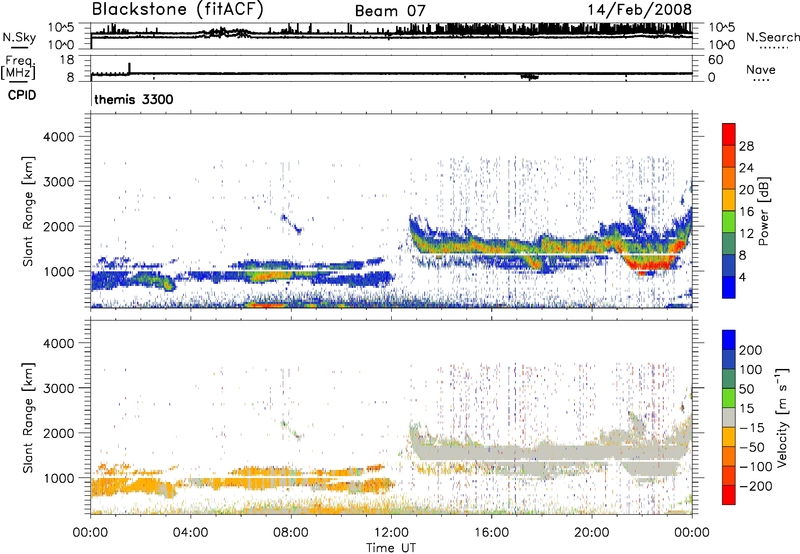This screenshot has width=800, height=554.
Task: Click the "16:00" time tick label
Action: coord(491,533)
